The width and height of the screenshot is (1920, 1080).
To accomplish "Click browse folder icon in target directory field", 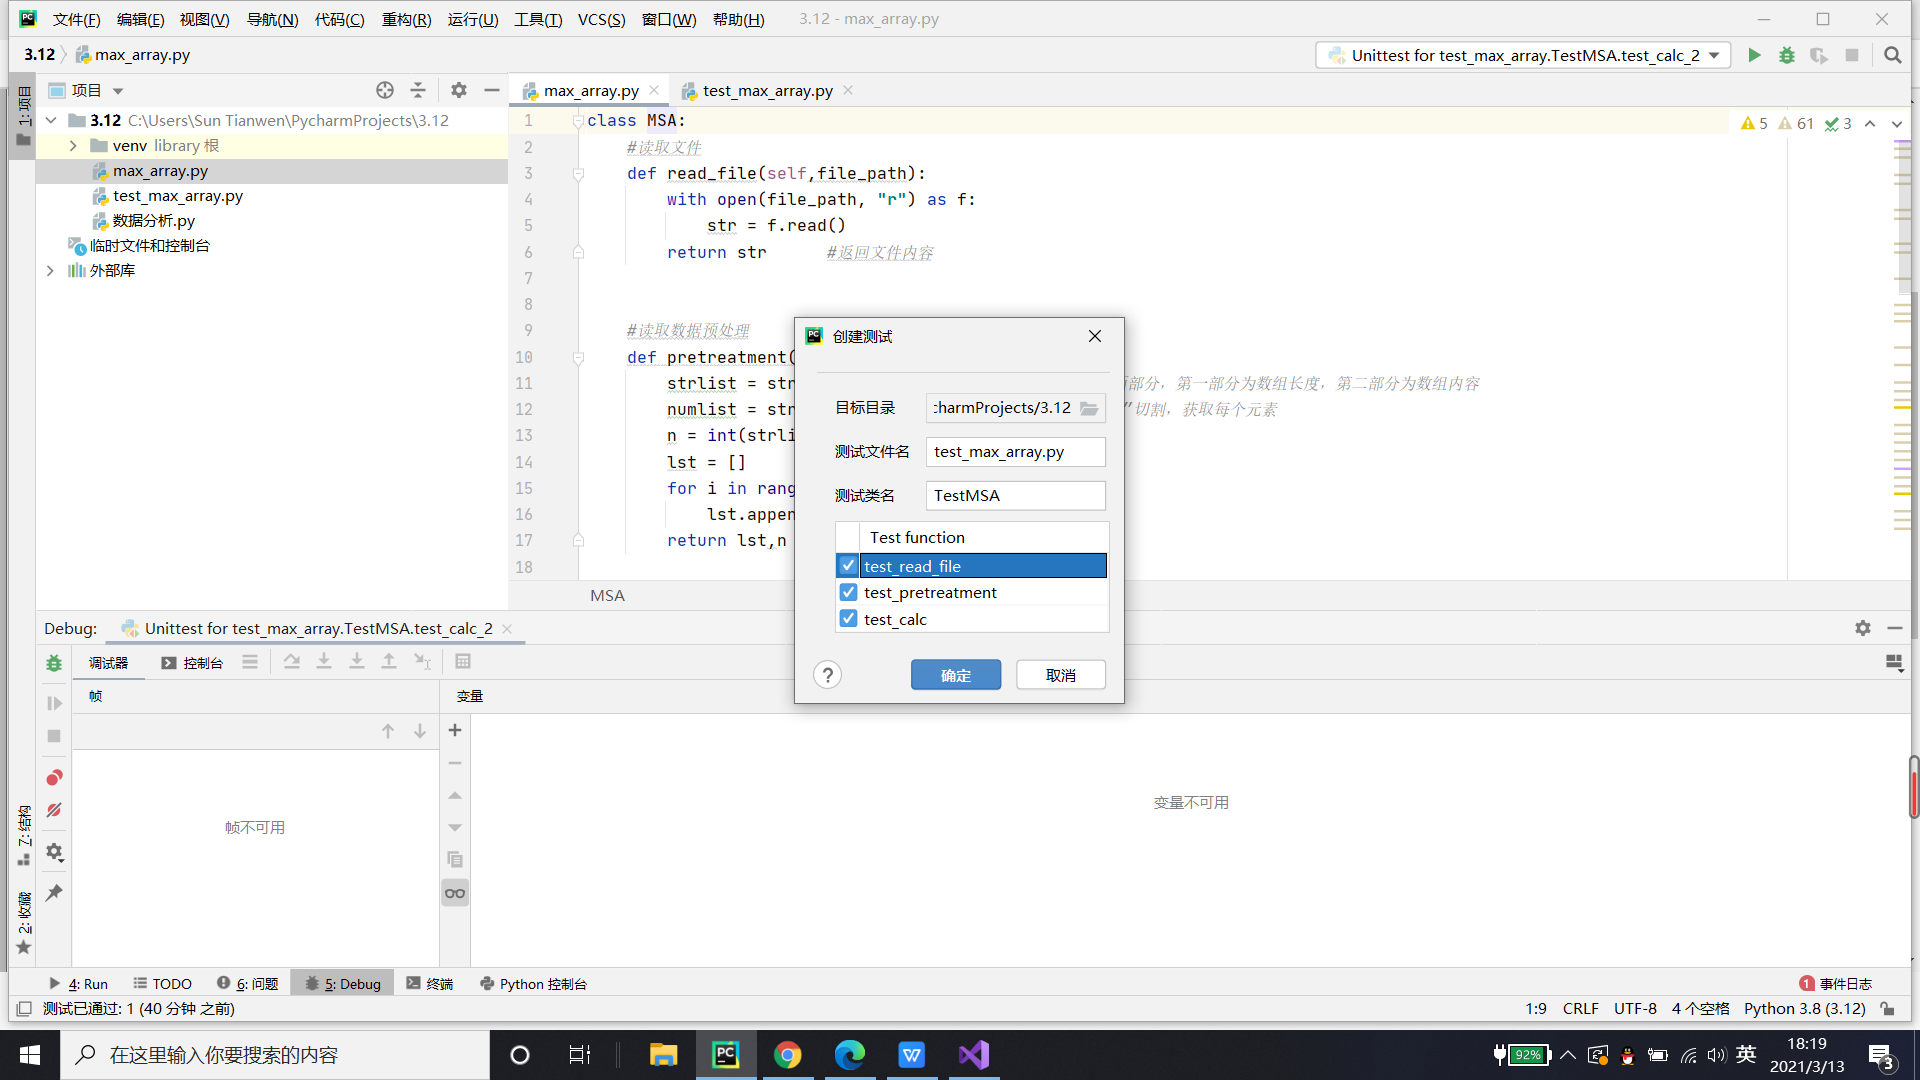I will [x=1089, y=408].
